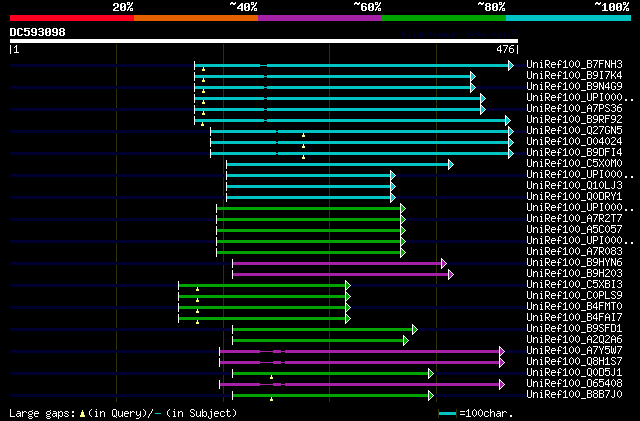Select the UniRef100_A7Y5W7 label
This screenshot has height=421, width=640.
pyautogui.click(x=574, y=351)
